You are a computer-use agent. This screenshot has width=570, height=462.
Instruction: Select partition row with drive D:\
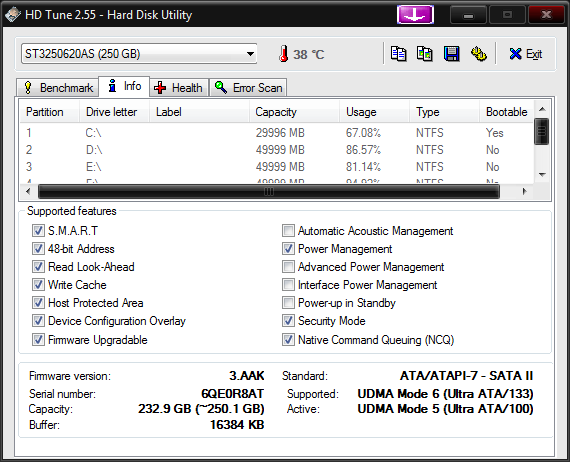point(277,150)
